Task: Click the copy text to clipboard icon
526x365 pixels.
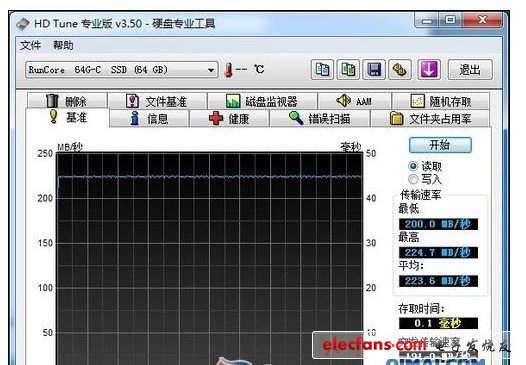Action: pyautogui.click(x=322, y=69)
